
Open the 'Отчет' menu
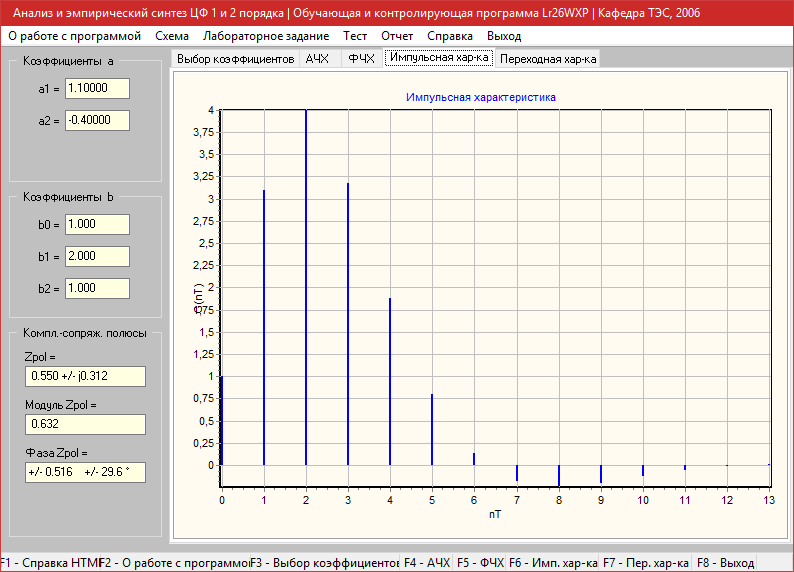pos(397,36)
